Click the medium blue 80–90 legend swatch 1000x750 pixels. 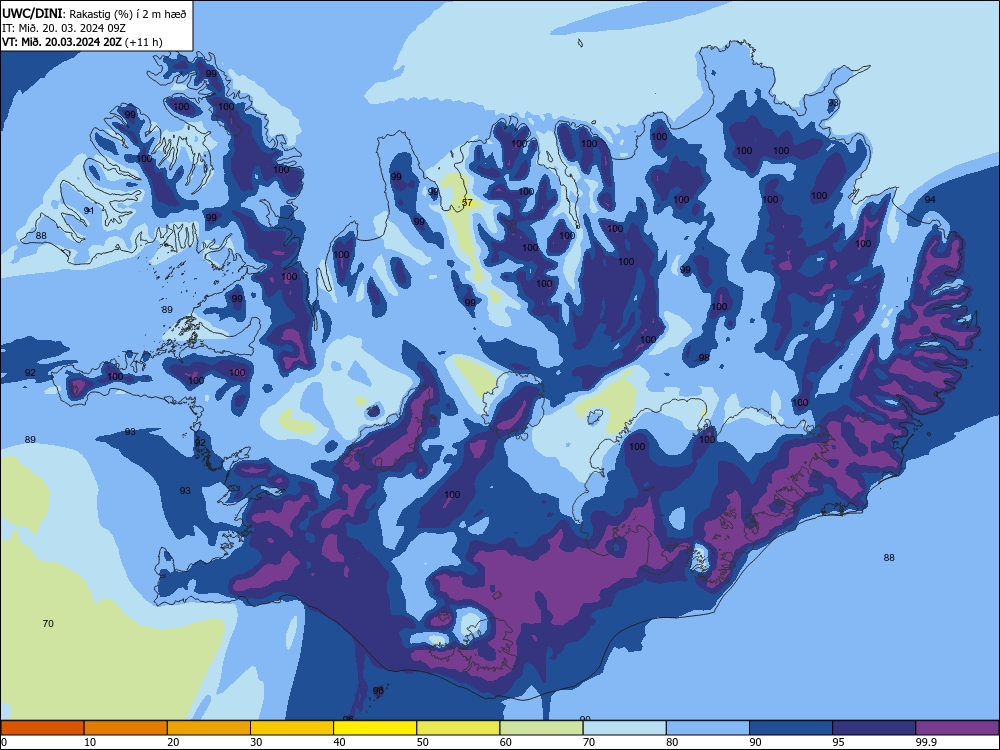coord(708,728)
